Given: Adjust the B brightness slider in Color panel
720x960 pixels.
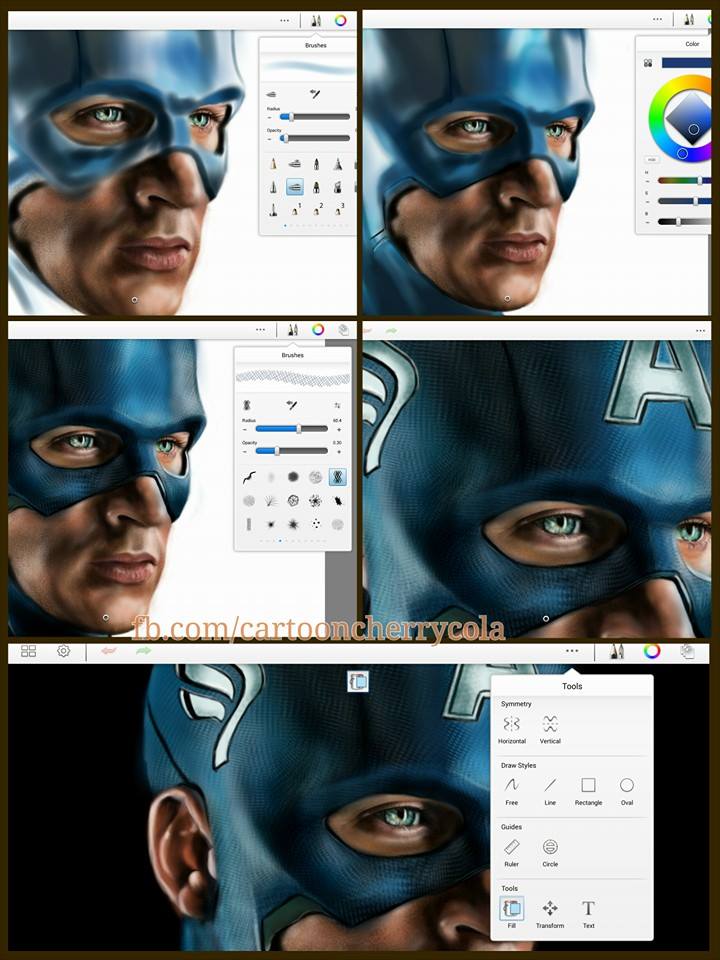Looking at the screenshot, I should click(684, 222).
